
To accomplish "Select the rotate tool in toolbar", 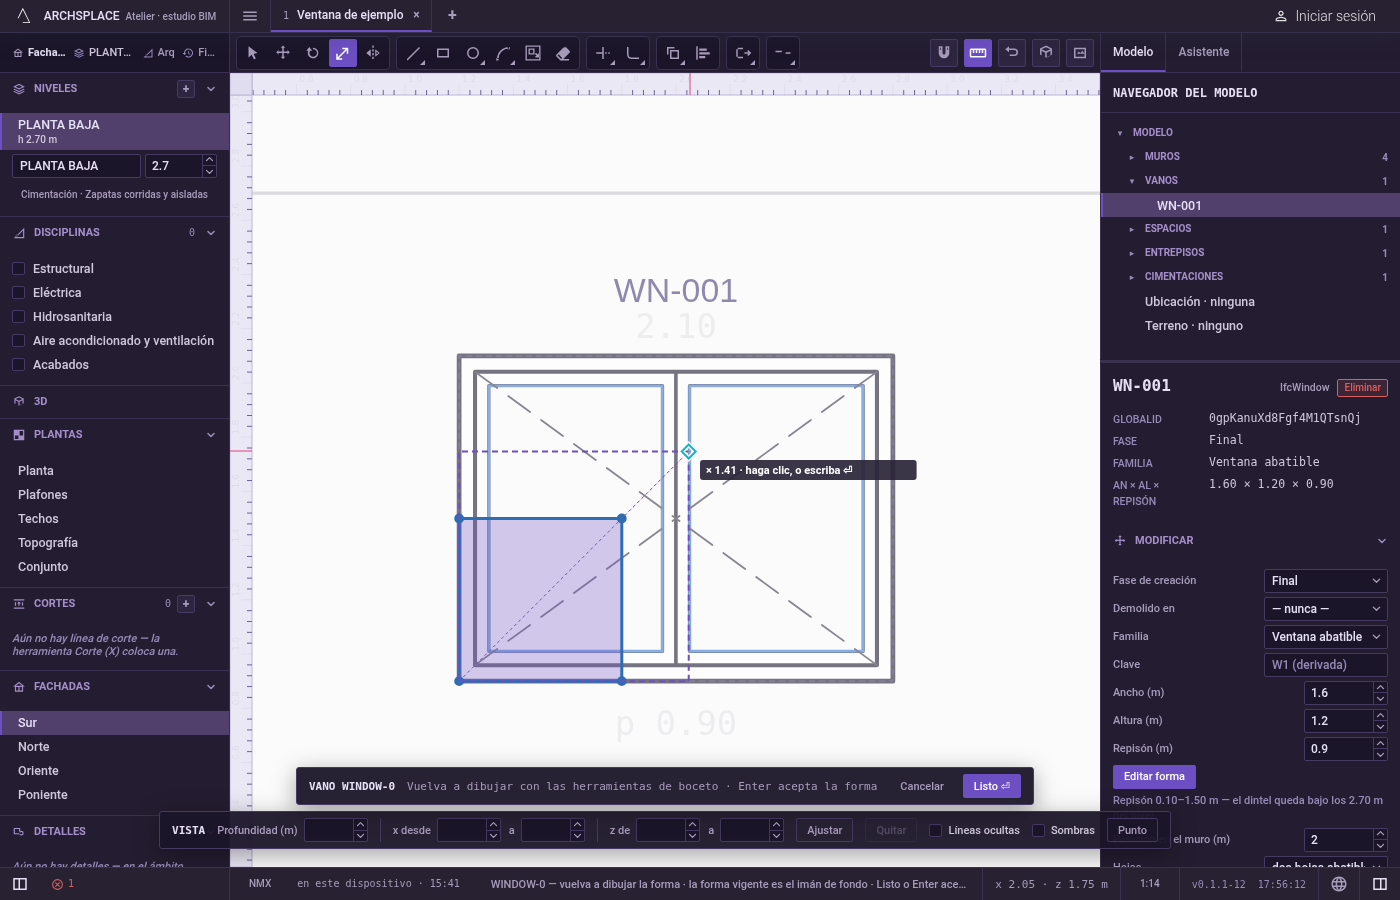I will point(312,53).
